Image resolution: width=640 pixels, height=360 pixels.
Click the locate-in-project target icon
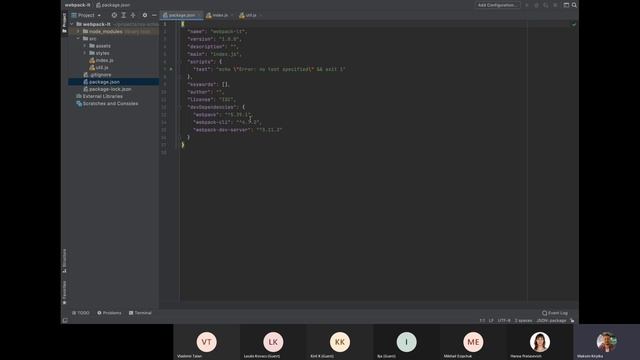point(114,15)
